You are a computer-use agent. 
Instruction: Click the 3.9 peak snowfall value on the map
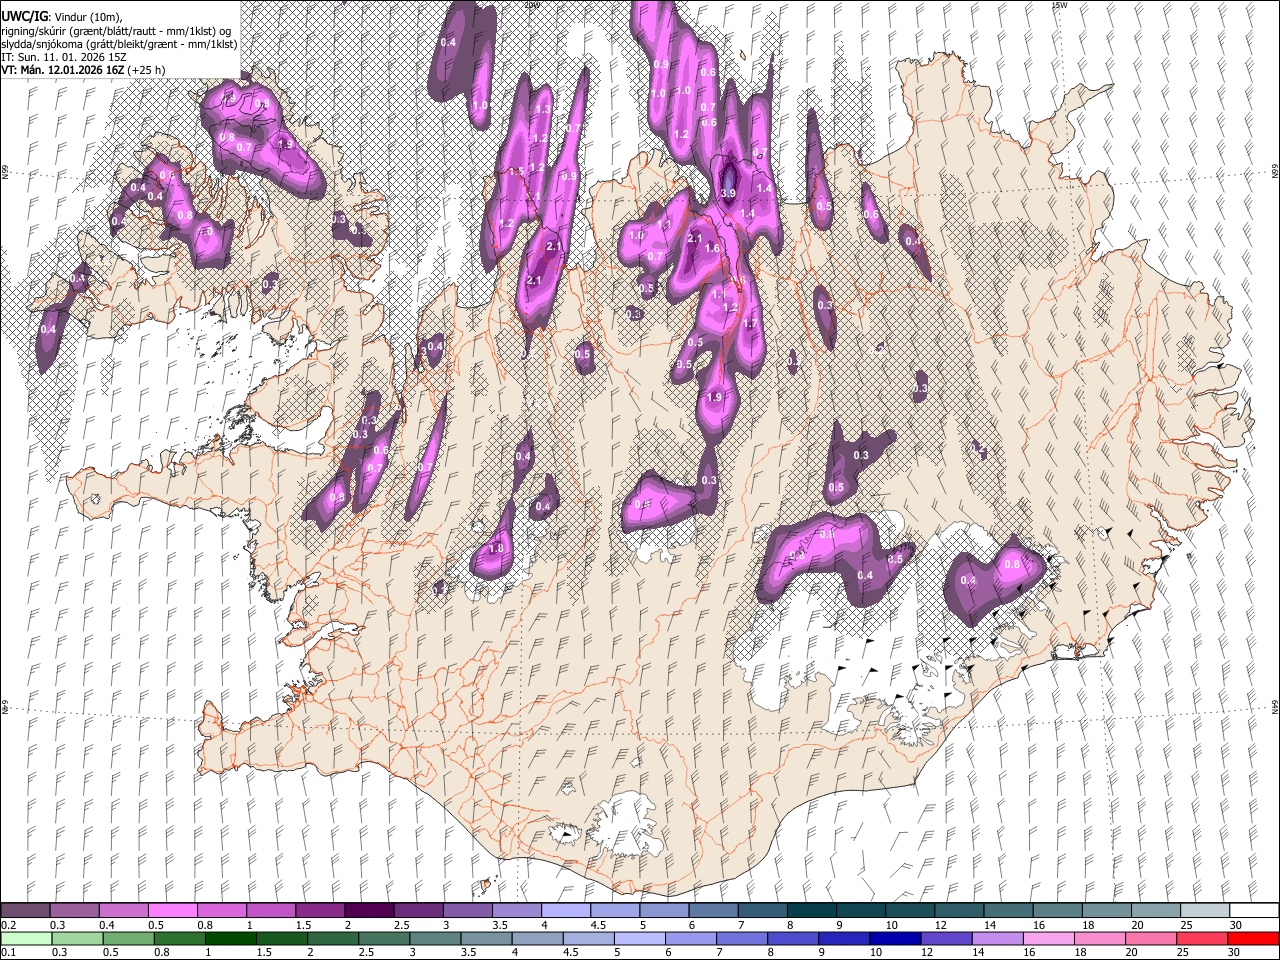coord(728,193)
